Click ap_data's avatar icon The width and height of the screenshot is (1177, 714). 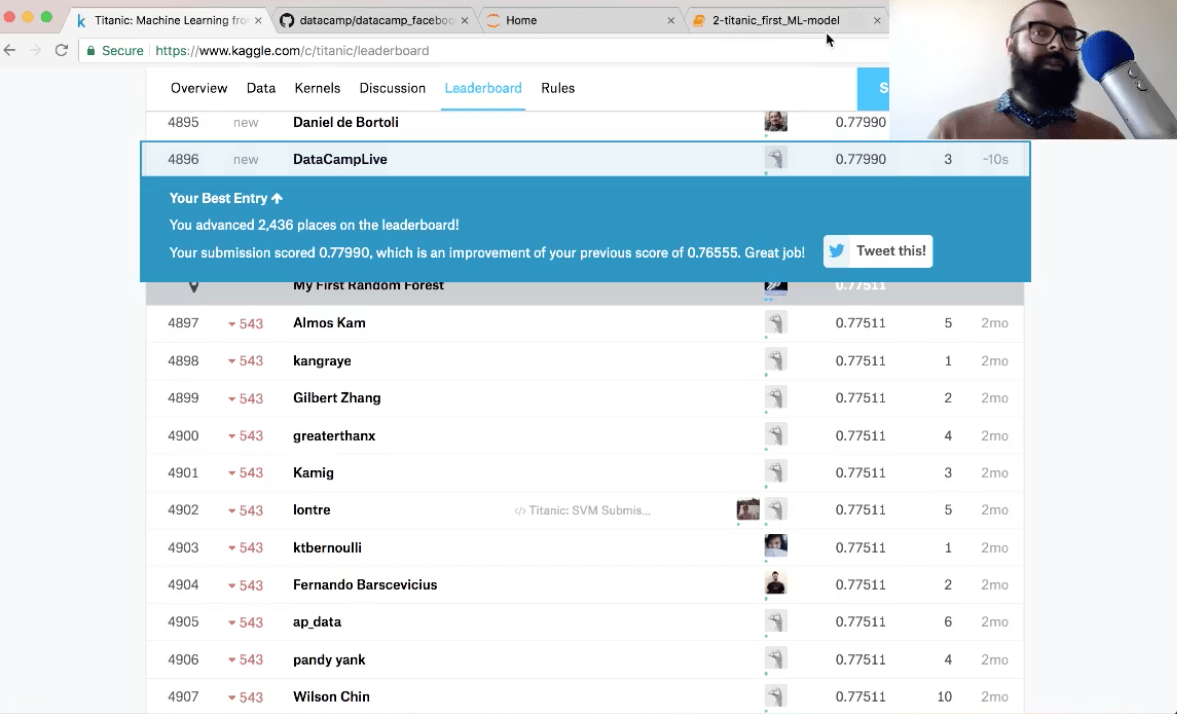pos(775,621)
